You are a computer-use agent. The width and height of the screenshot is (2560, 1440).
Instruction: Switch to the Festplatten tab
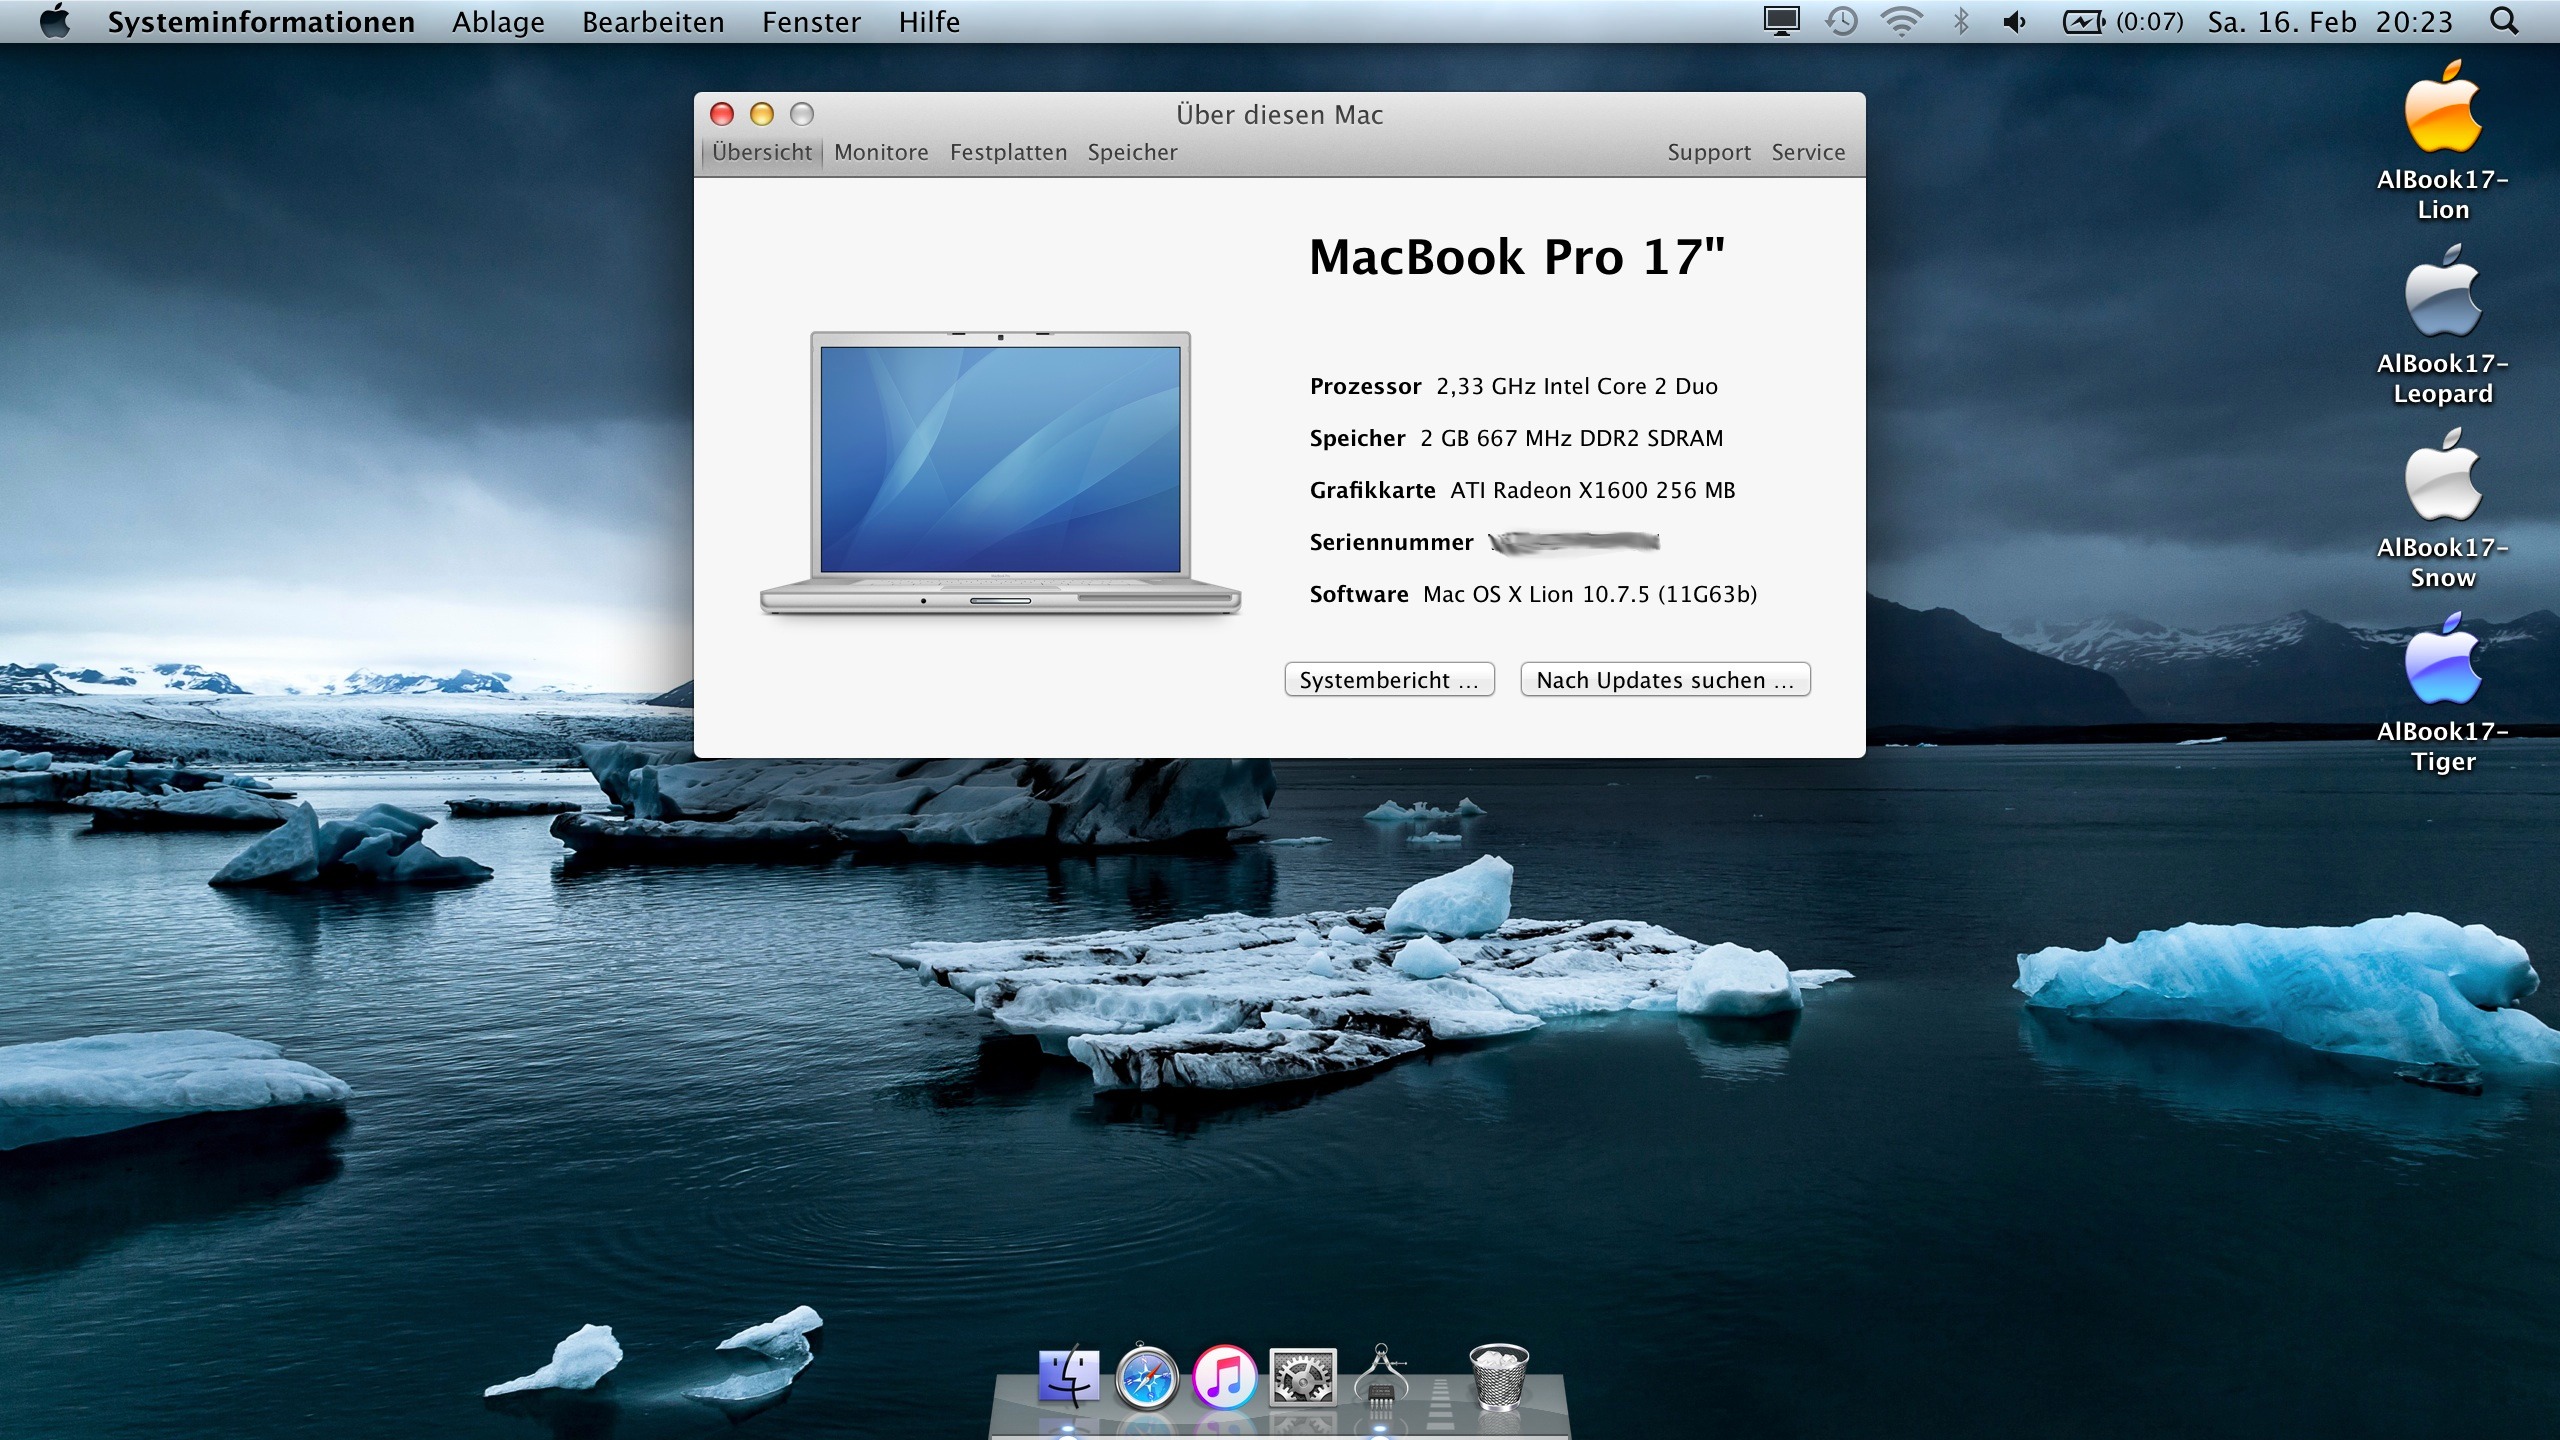click(x=1008, y=152)
